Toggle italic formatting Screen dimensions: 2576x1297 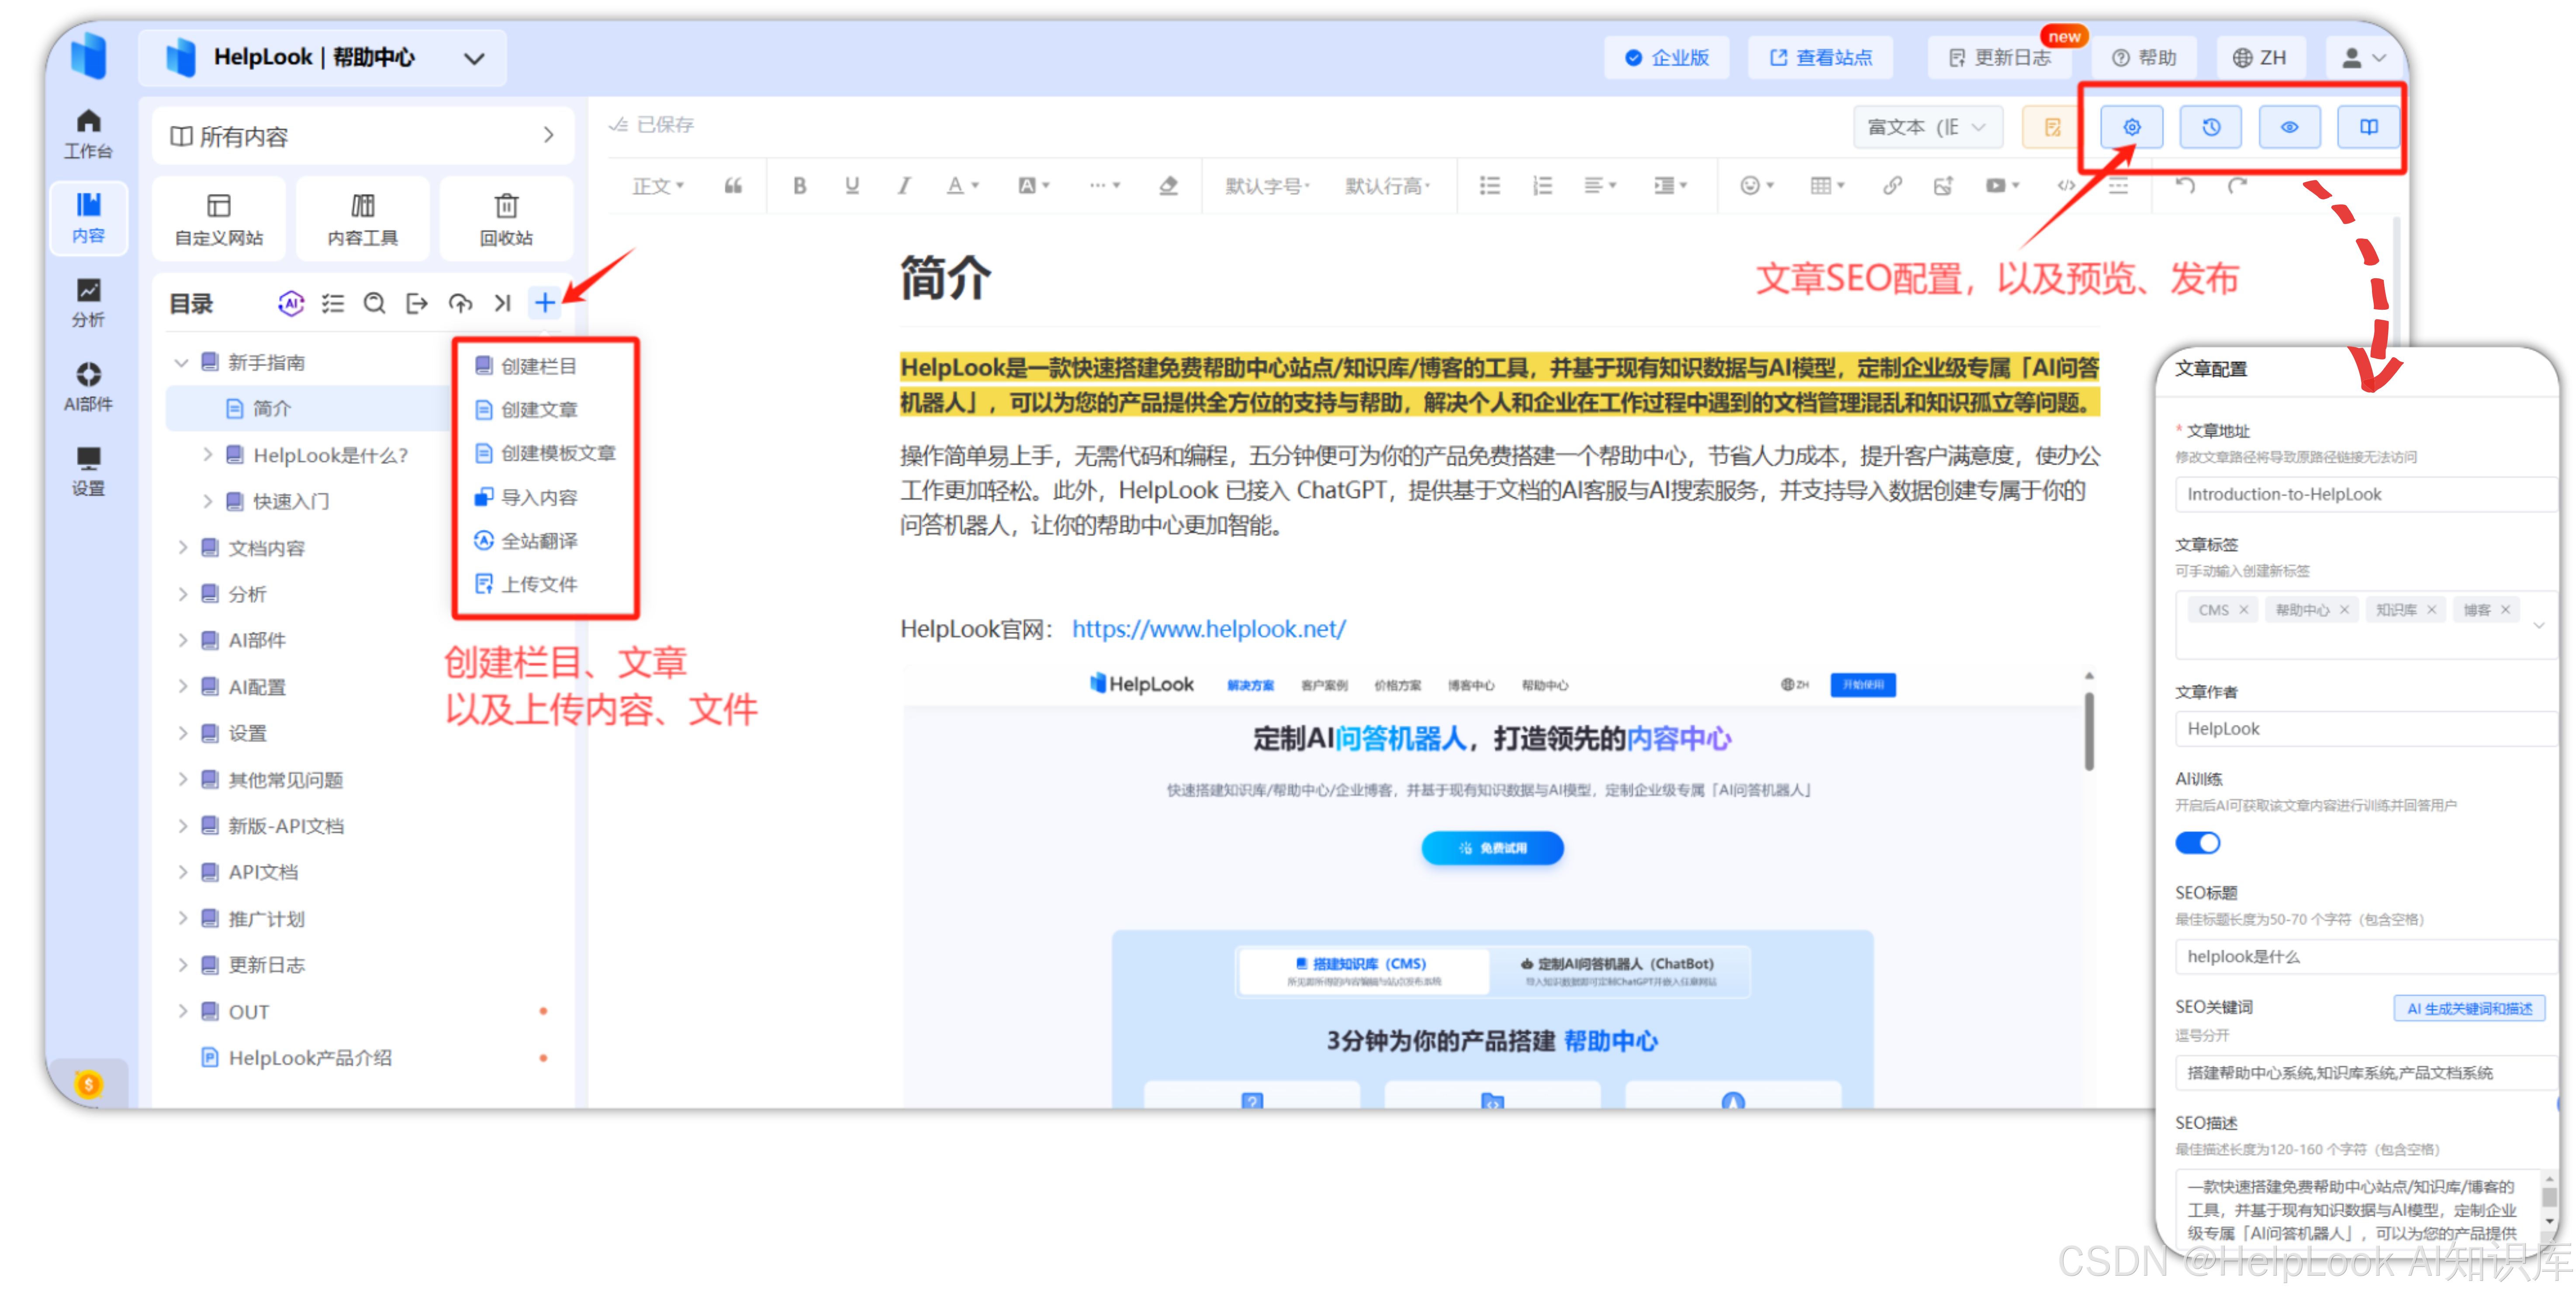[904, 186]
